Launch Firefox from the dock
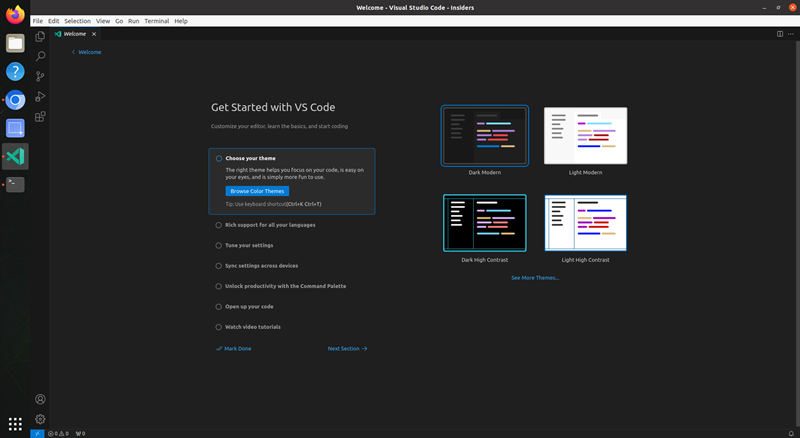Image resolution: width=800 pixels, height=438 pixels. click(15, 15)
